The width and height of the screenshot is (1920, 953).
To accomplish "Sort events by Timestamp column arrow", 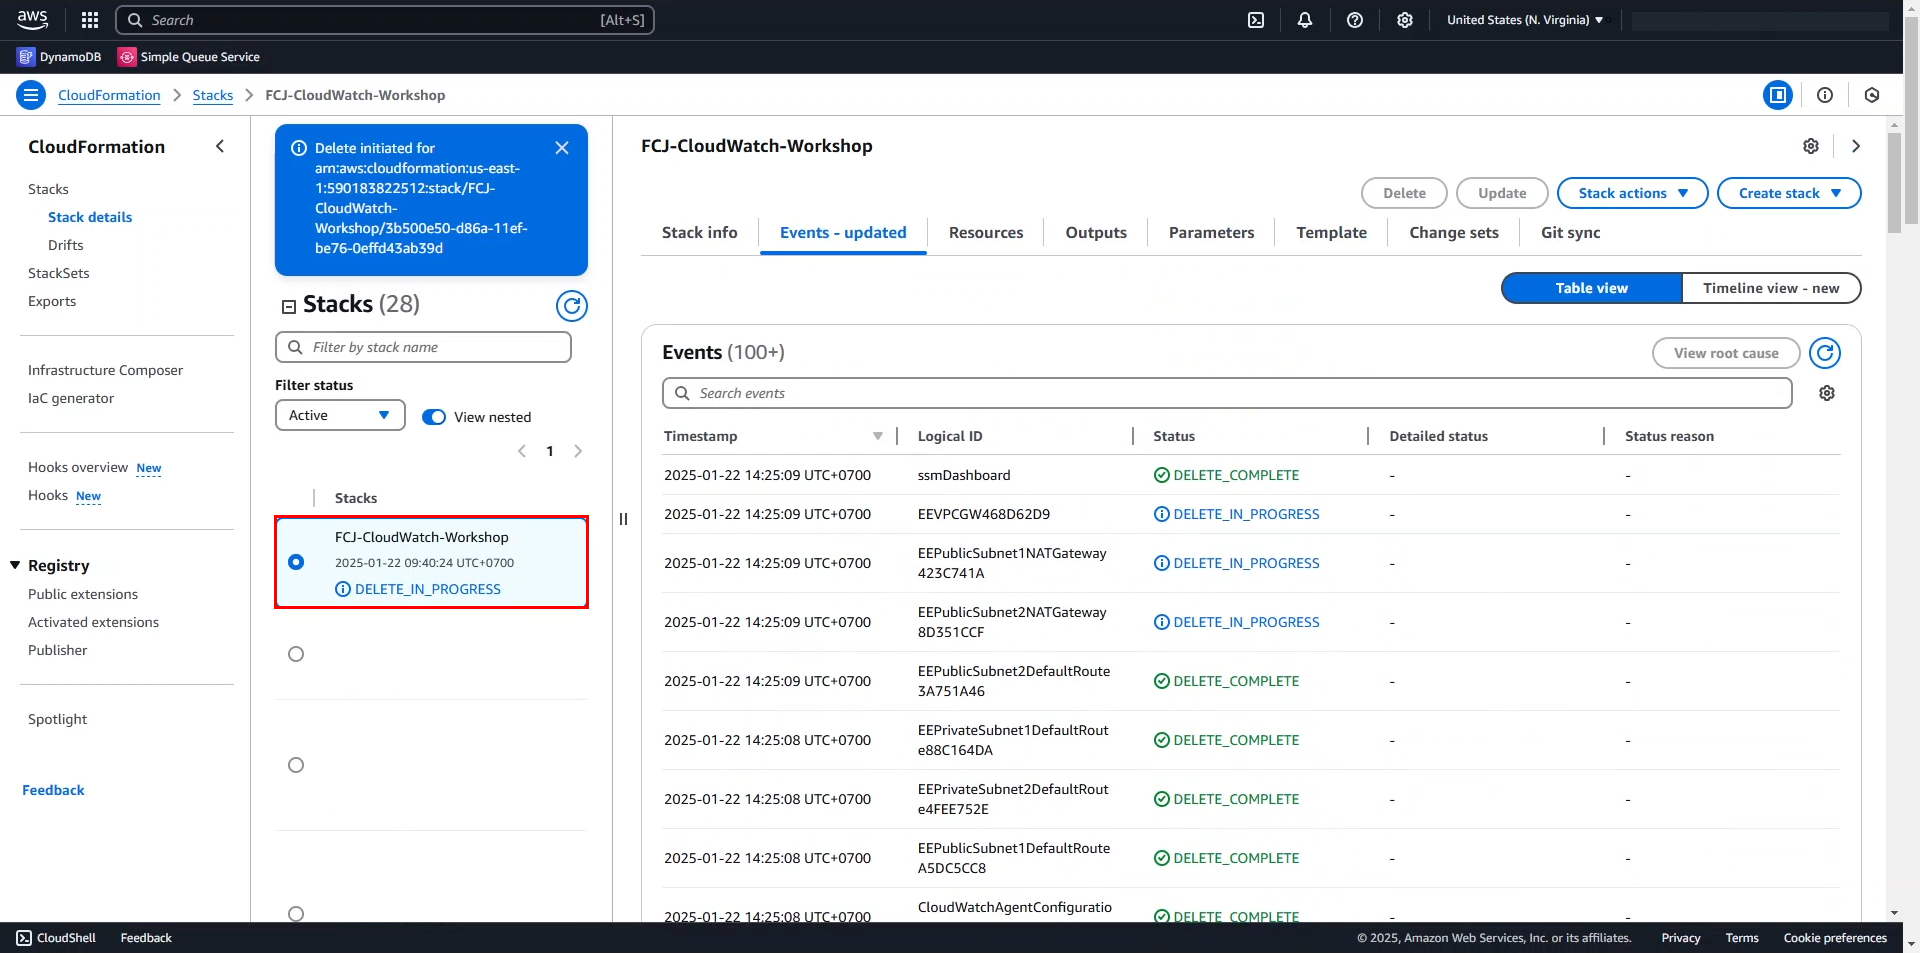I will 877,436.
